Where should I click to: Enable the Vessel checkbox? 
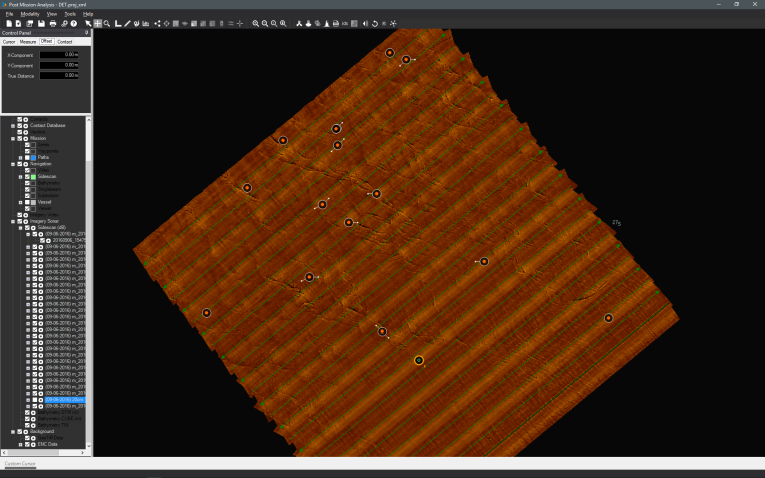[27, 202]
